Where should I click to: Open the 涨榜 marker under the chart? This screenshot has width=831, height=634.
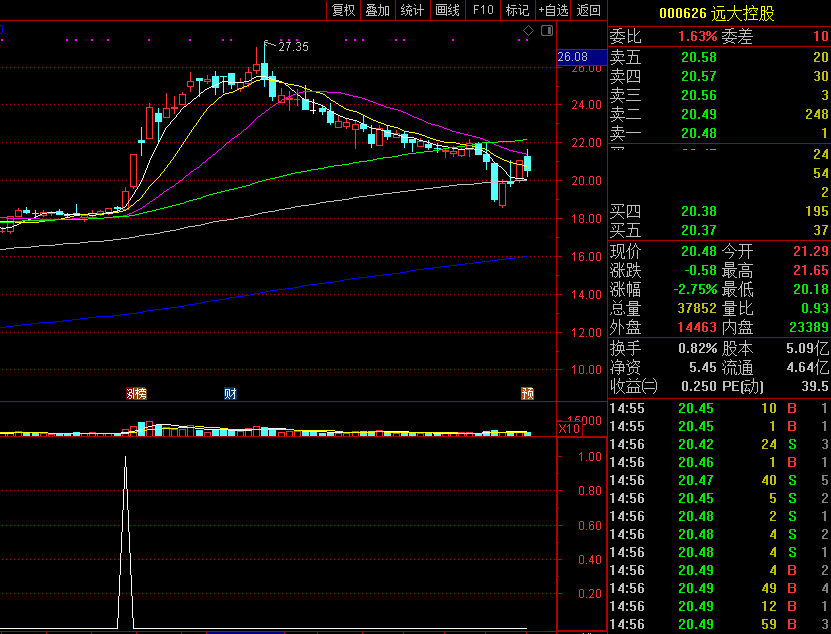[136, 393]
